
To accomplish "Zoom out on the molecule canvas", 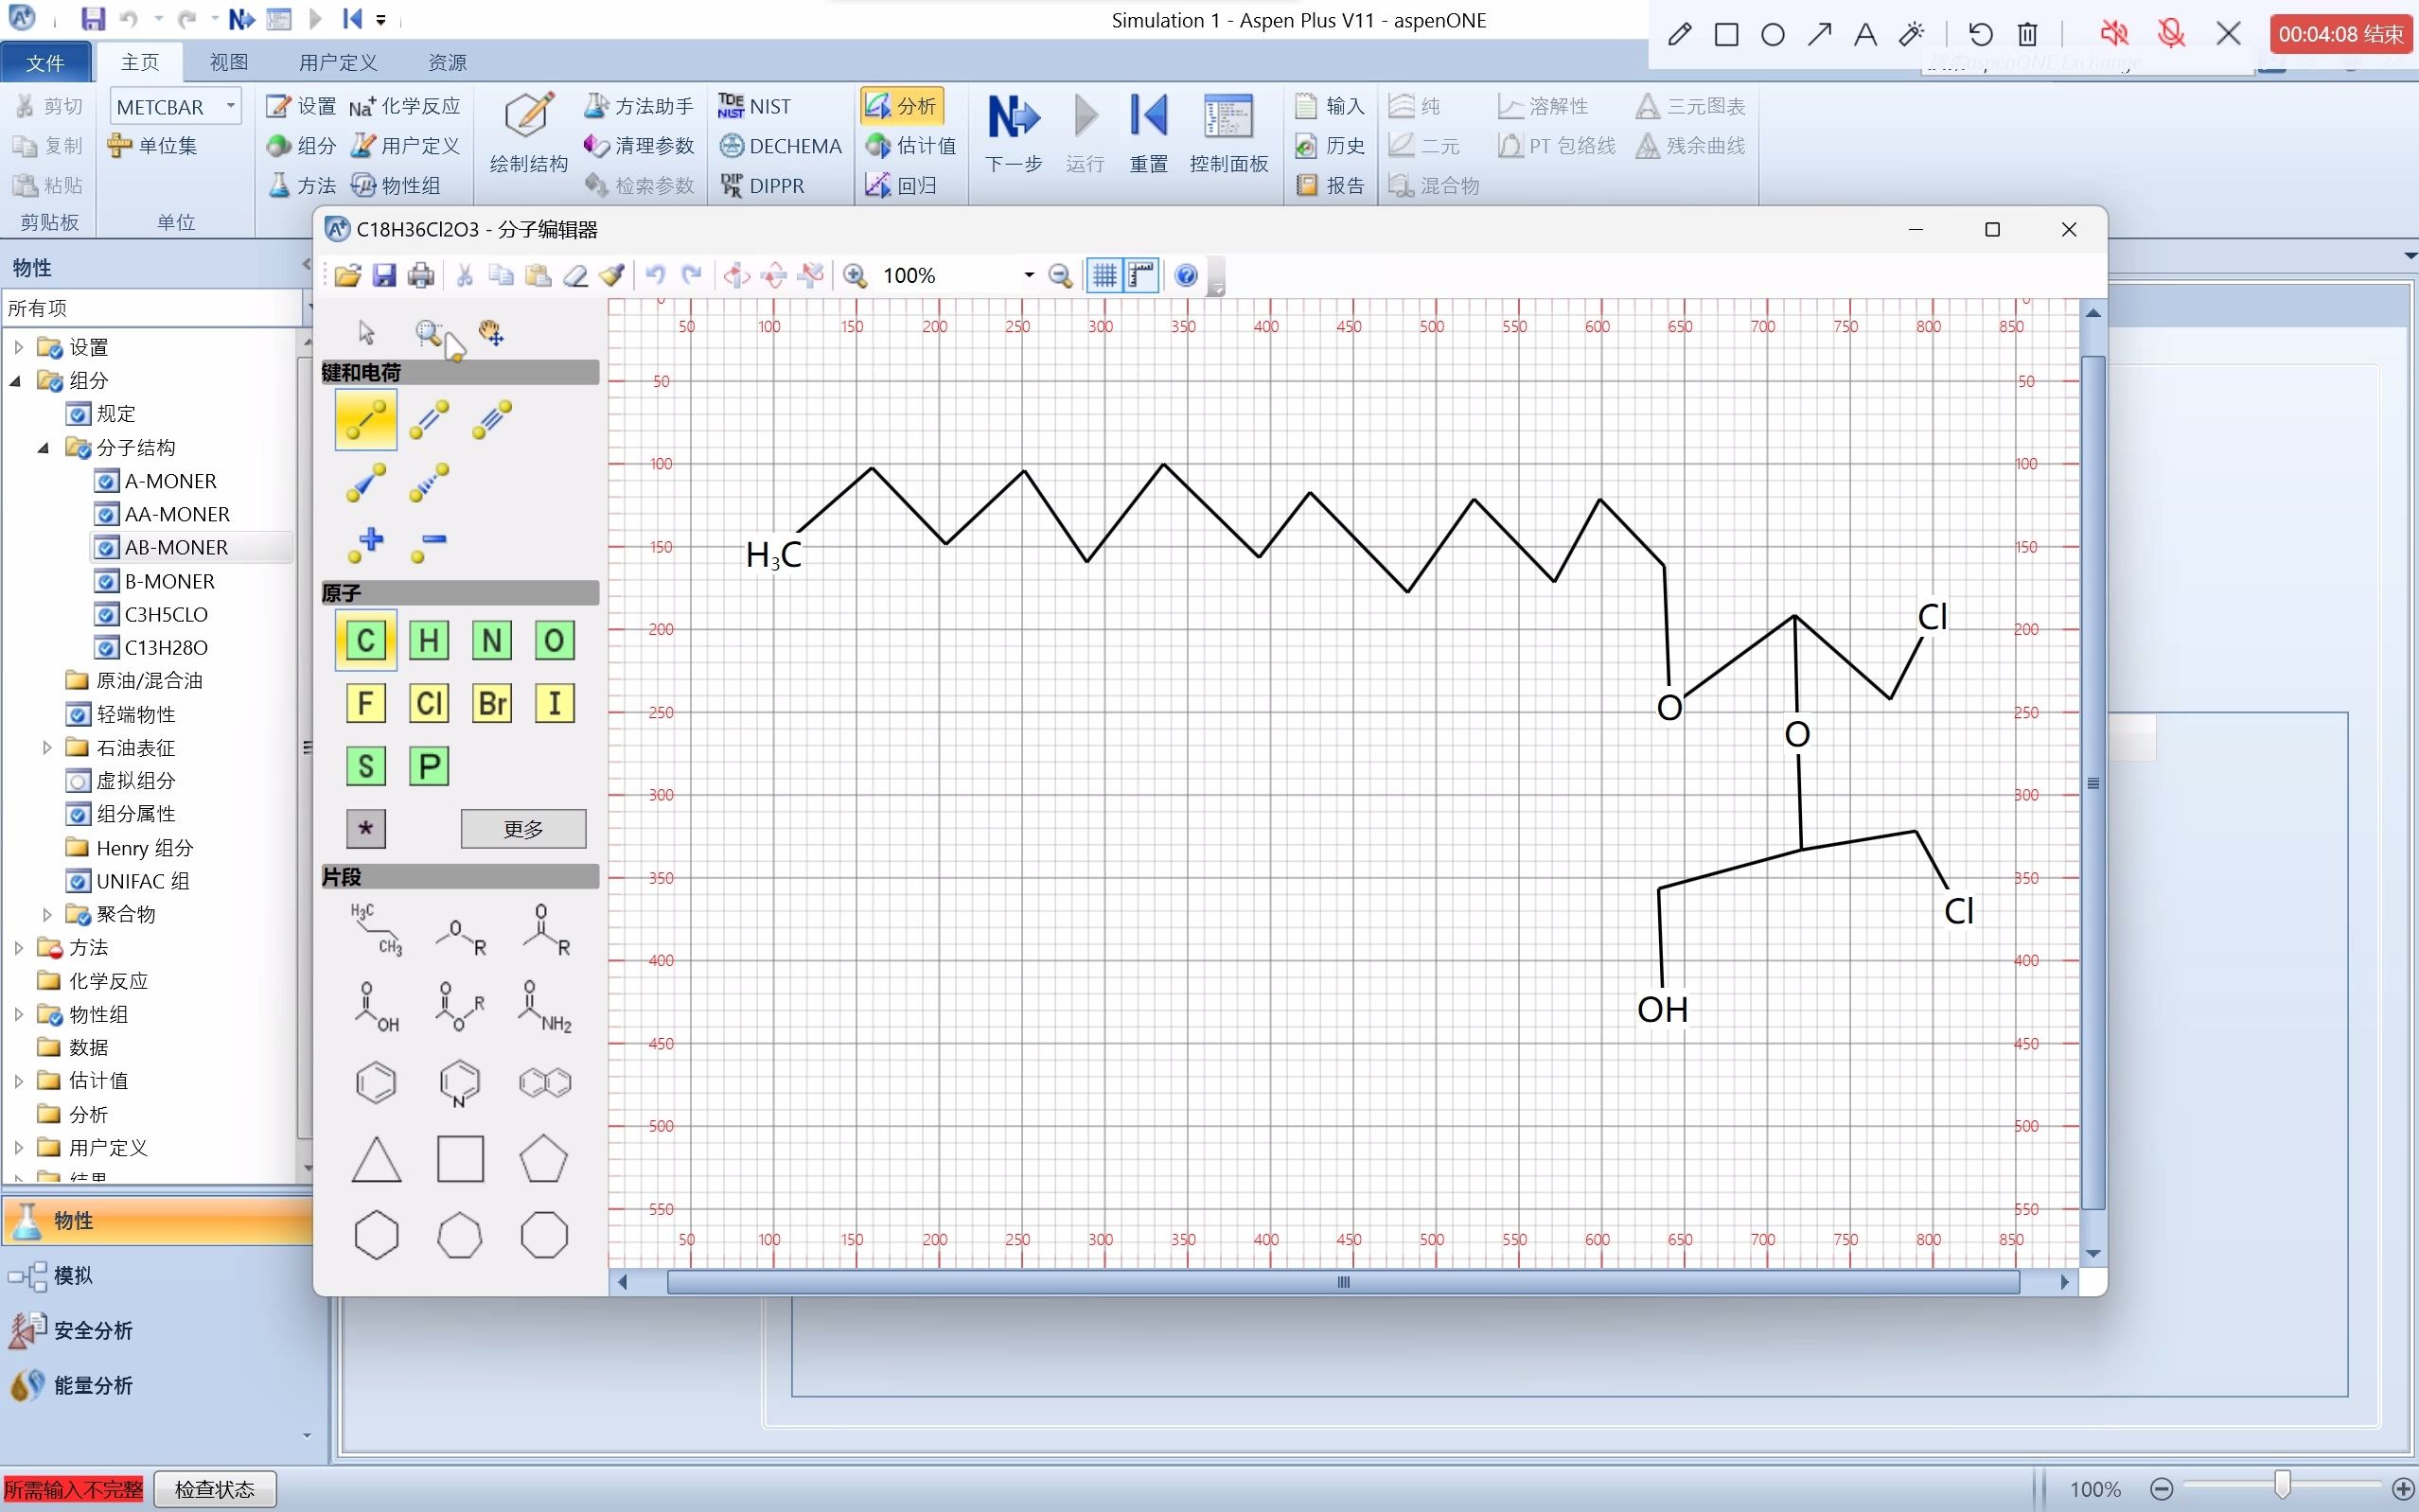I will click(x=1061, y=275).
